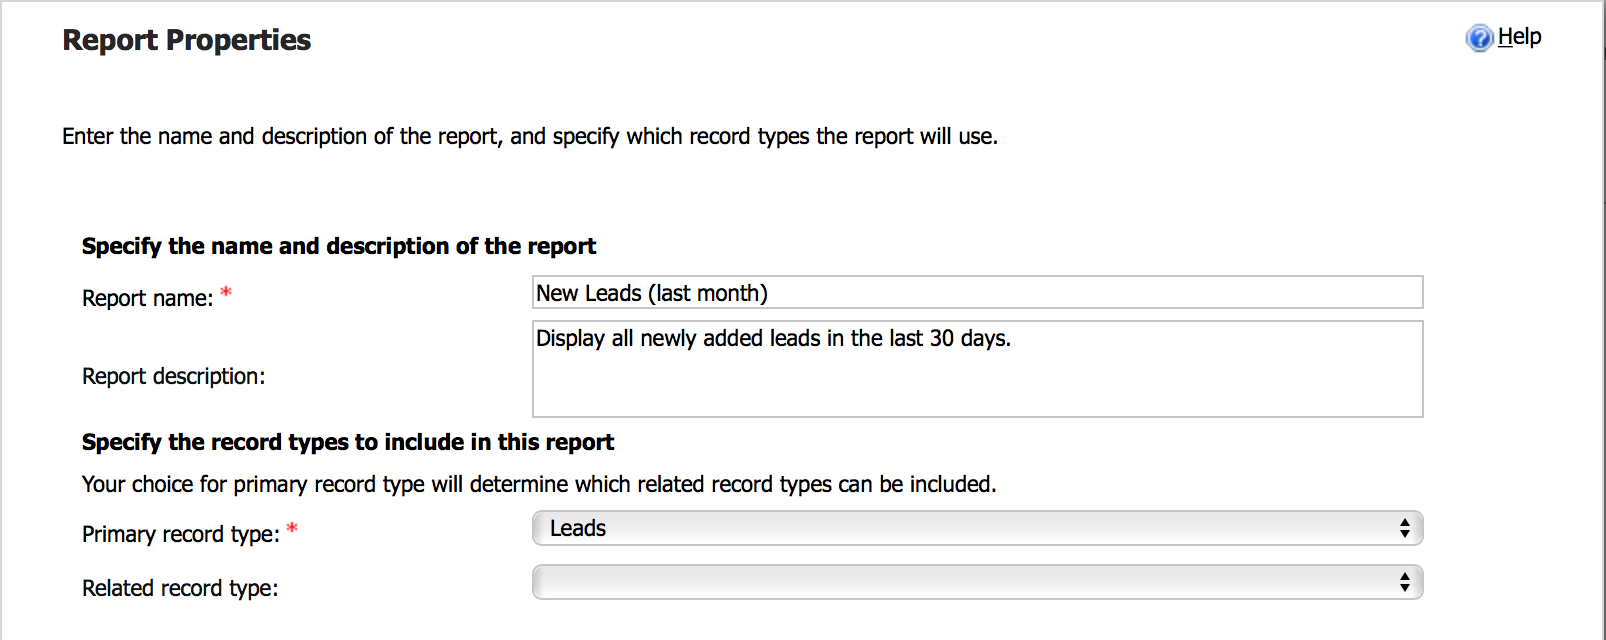Click the 'Enter the name and description' instruction text
This screenshot has height=640, width=1606.
(x=530, y=136)
